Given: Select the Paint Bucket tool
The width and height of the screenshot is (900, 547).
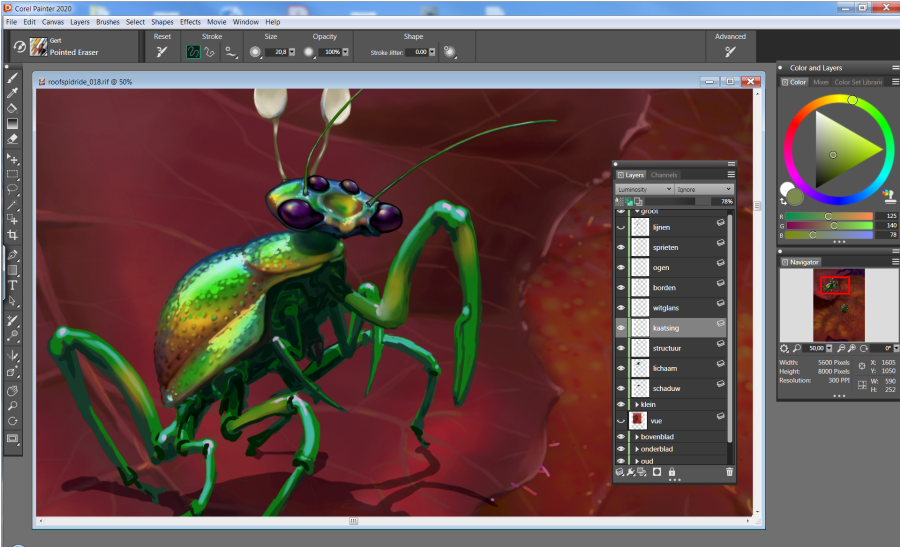Looking at the screenshot, I should tap(12, 108).
